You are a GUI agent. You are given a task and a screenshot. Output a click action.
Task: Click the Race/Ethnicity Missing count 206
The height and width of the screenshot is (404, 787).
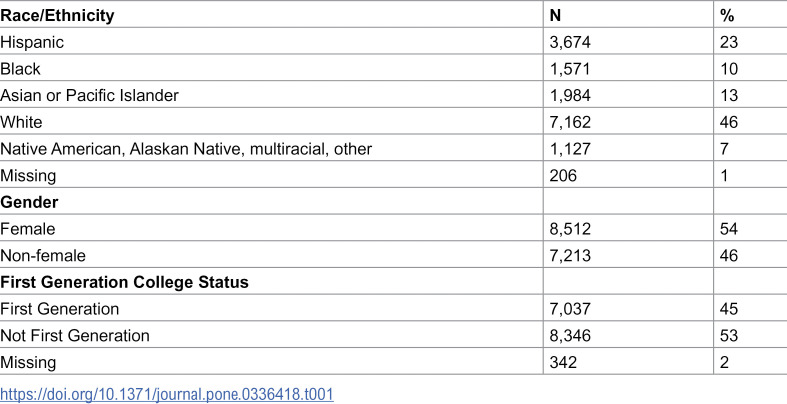(x=563, y=176)
